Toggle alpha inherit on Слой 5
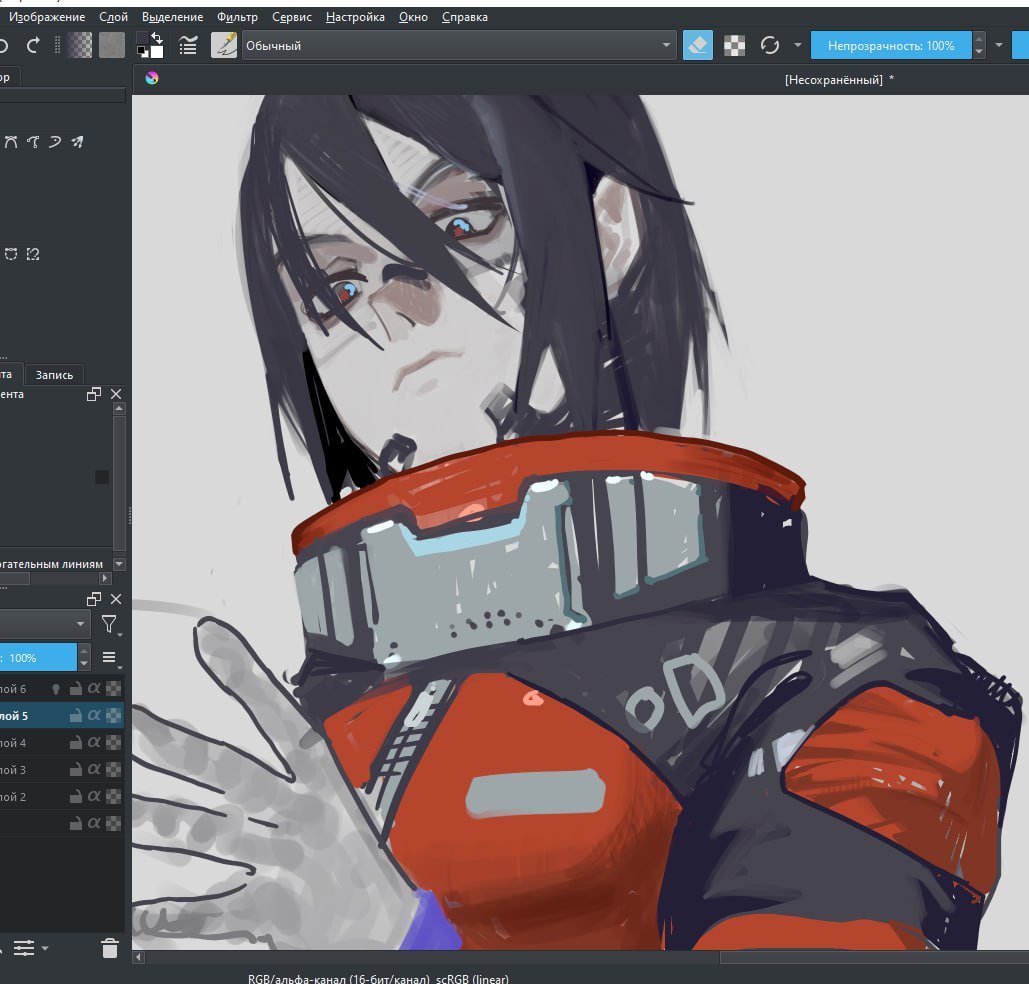The image size is (1029, 984). [x=94, y=715]
